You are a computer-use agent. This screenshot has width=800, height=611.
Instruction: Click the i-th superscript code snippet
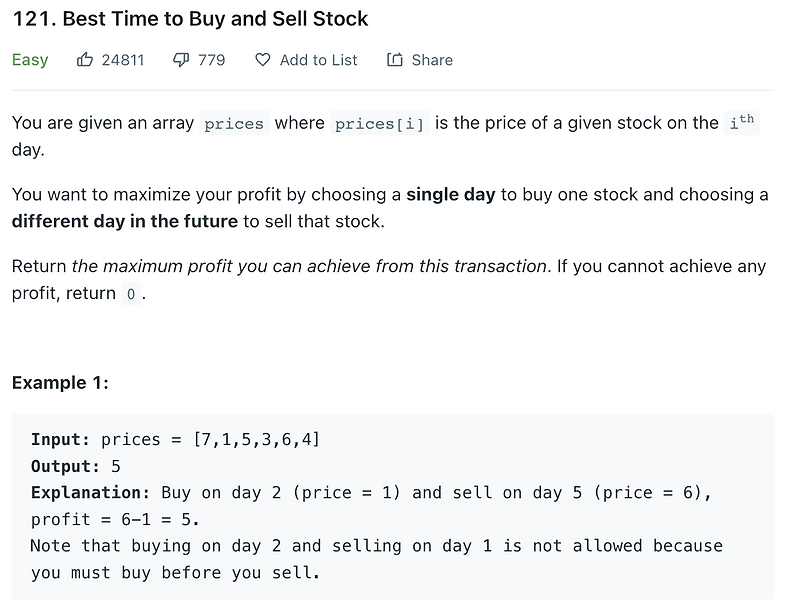(x=741, y=122)
